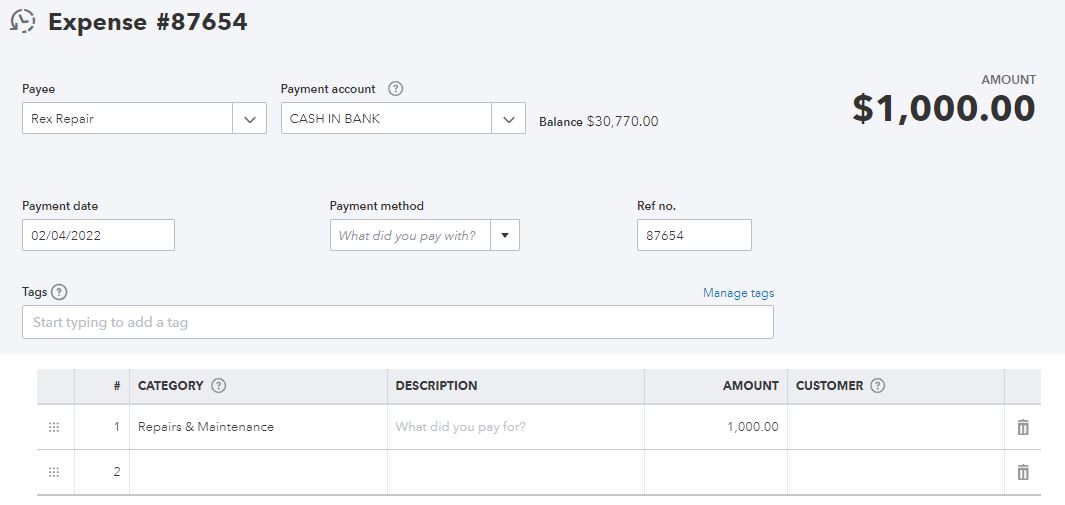Click Category column help icon
Image resolution: width=1065 pixels, height=505 pixels.
(219, 386)
